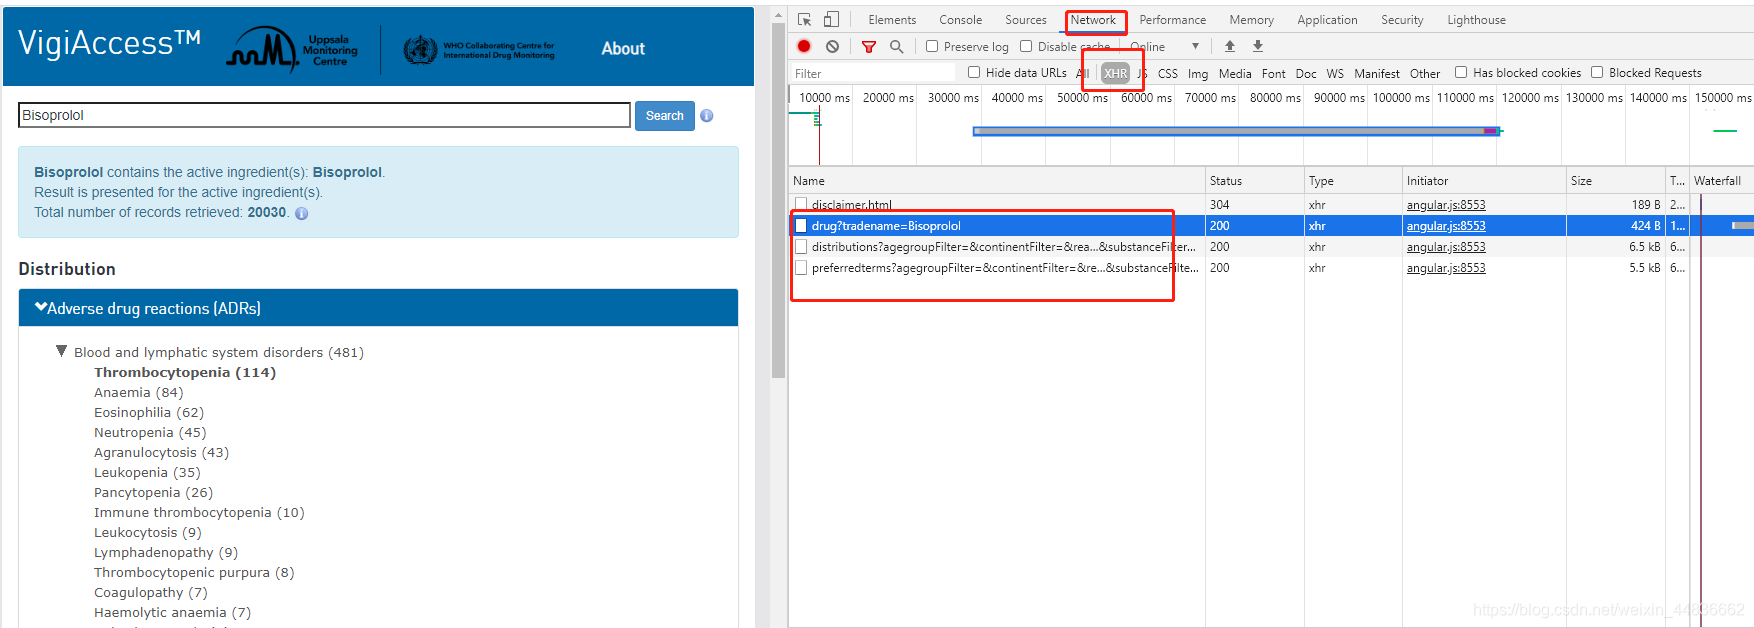
Task: Click the drug name search input field
Action: (x=324, y=115)
